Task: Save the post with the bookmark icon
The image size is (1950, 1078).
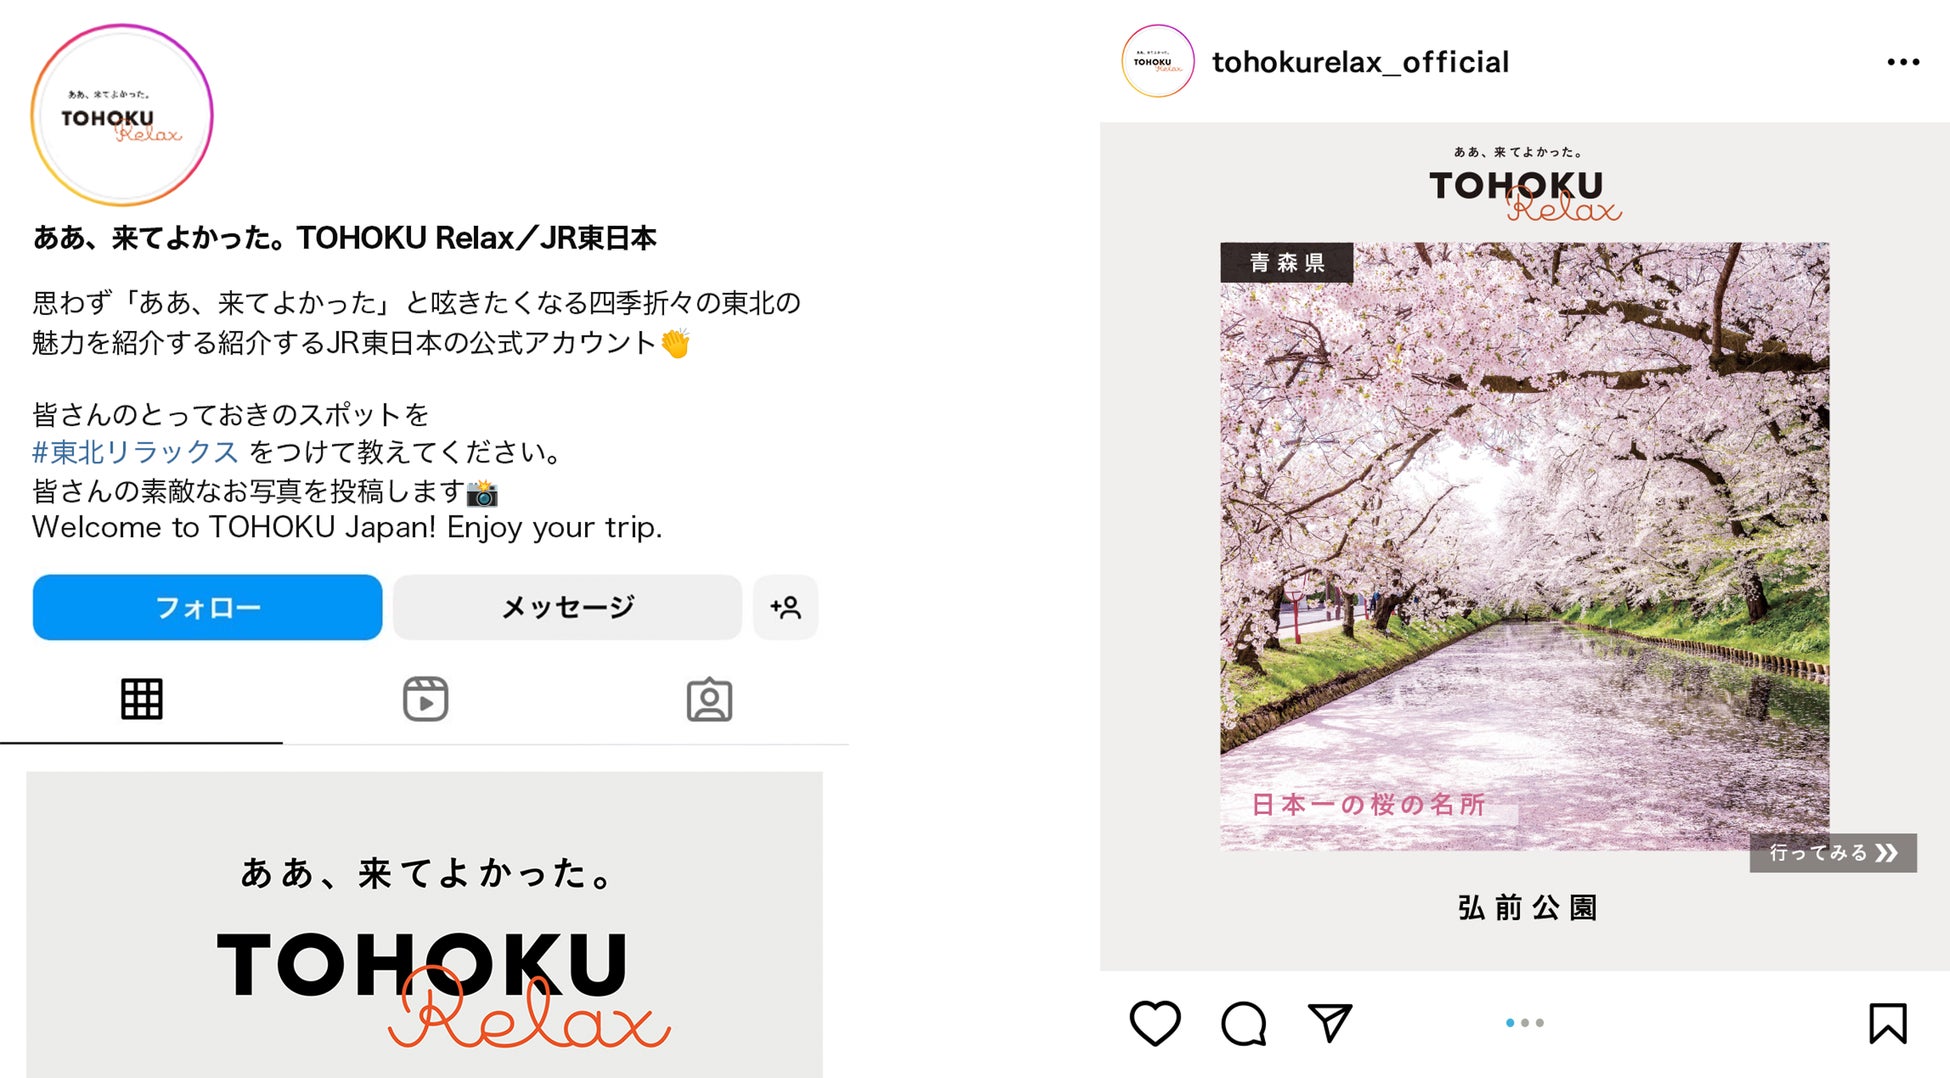Action: click(x=1888, y=1023)
